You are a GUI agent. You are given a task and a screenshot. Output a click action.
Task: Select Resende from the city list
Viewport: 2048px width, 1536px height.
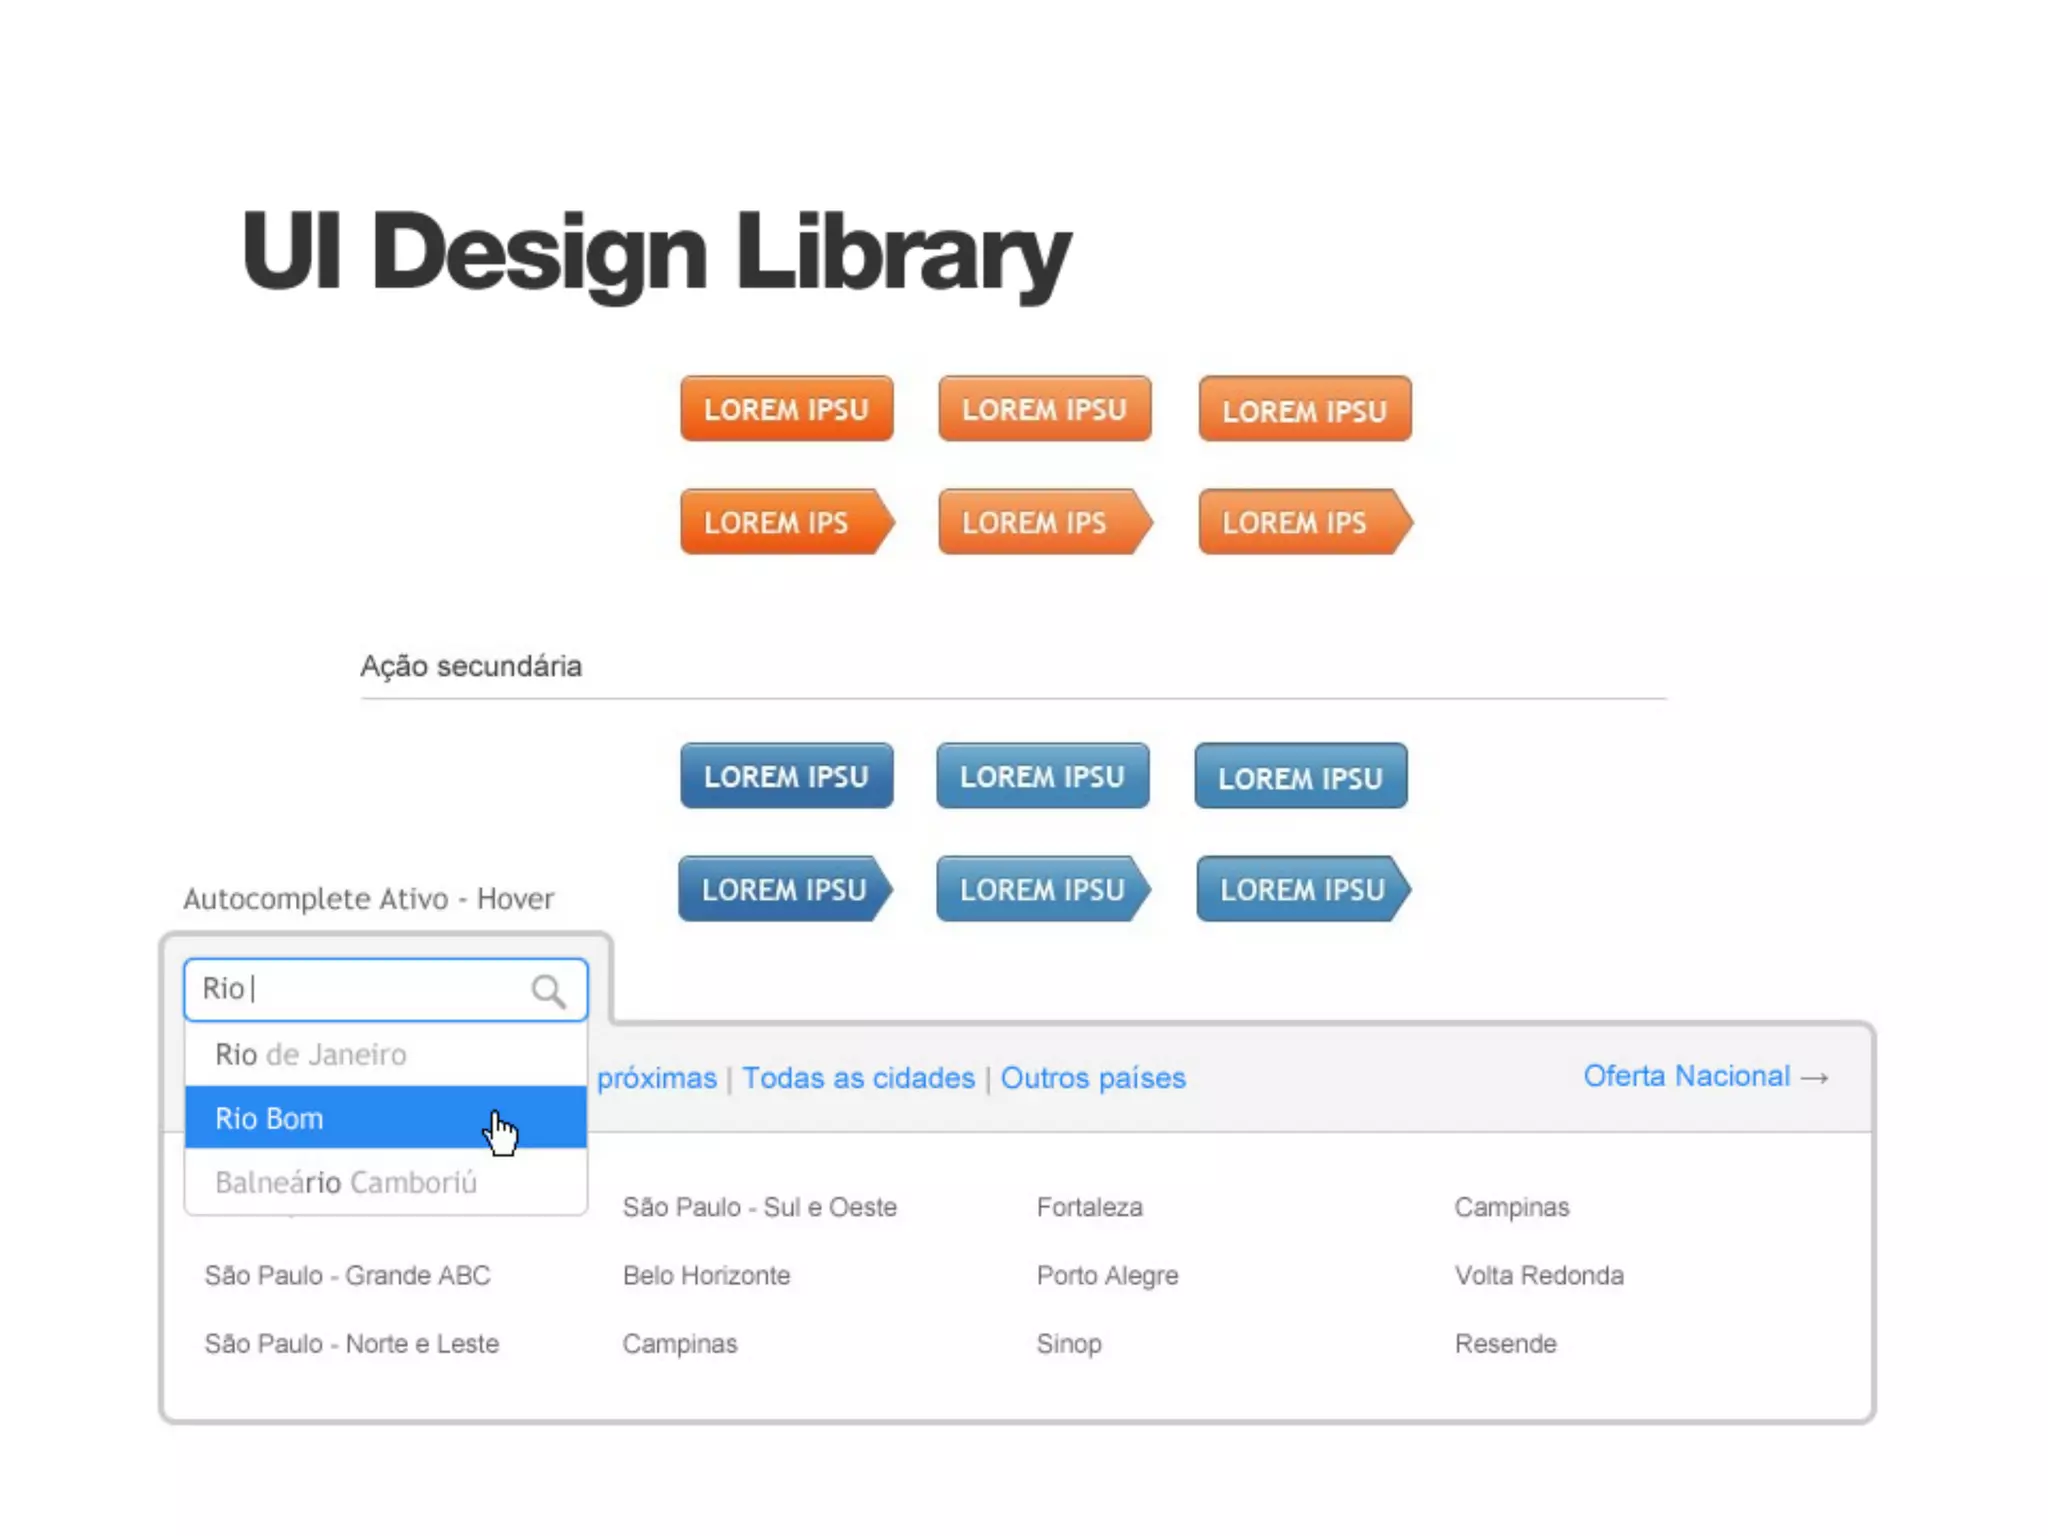coord(1505,1343)
